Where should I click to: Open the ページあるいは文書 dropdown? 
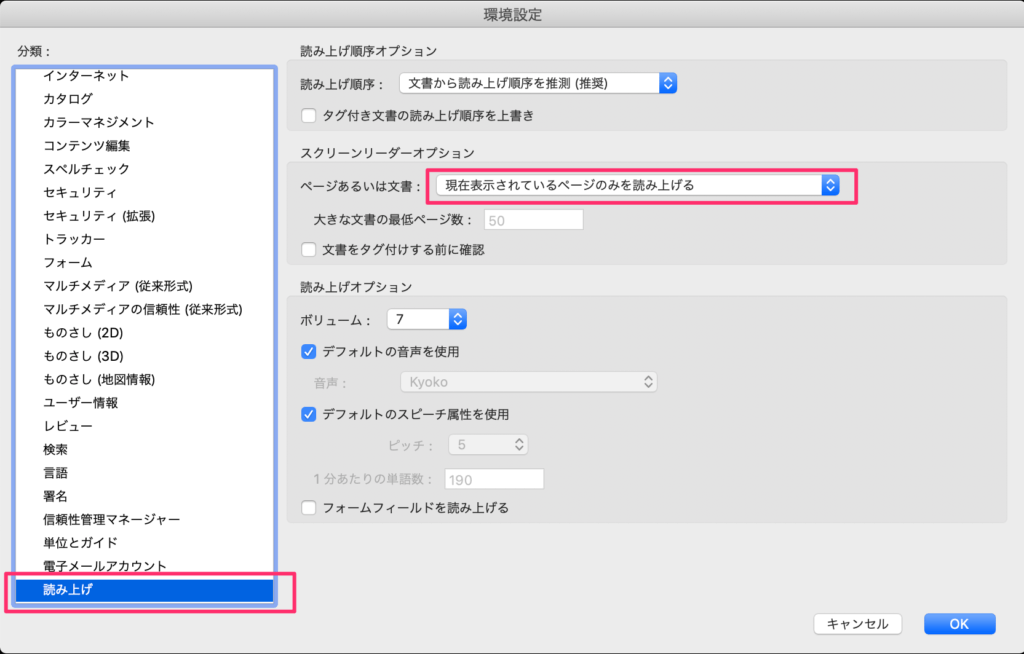tap(637, 185)
